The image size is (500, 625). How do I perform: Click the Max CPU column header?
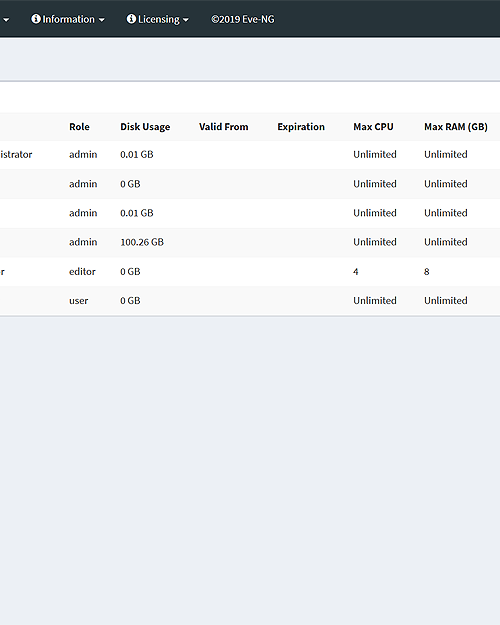373,127
